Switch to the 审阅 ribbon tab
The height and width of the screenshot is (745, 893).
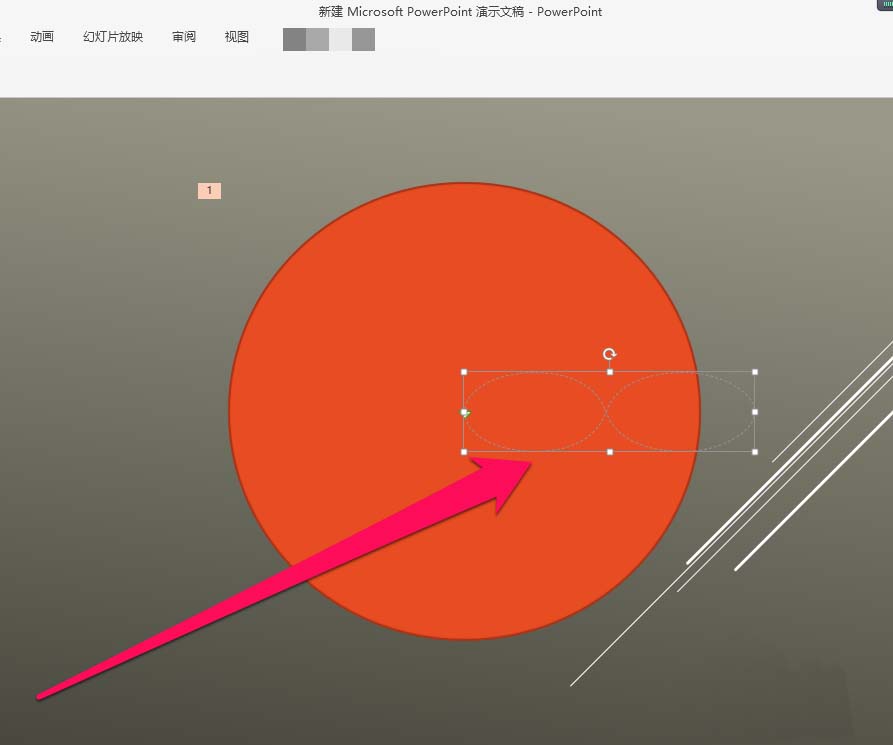tap(184, 37)
